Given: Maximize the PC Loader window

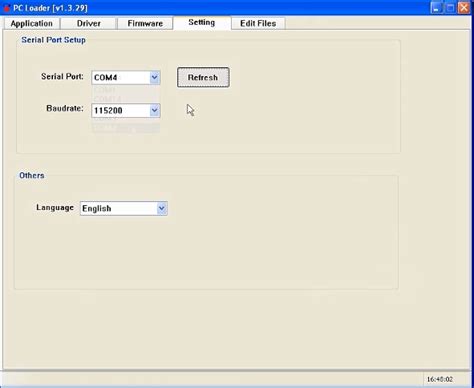Looking at the screenshot, I should pyautogui.click(x=450, y=8).
